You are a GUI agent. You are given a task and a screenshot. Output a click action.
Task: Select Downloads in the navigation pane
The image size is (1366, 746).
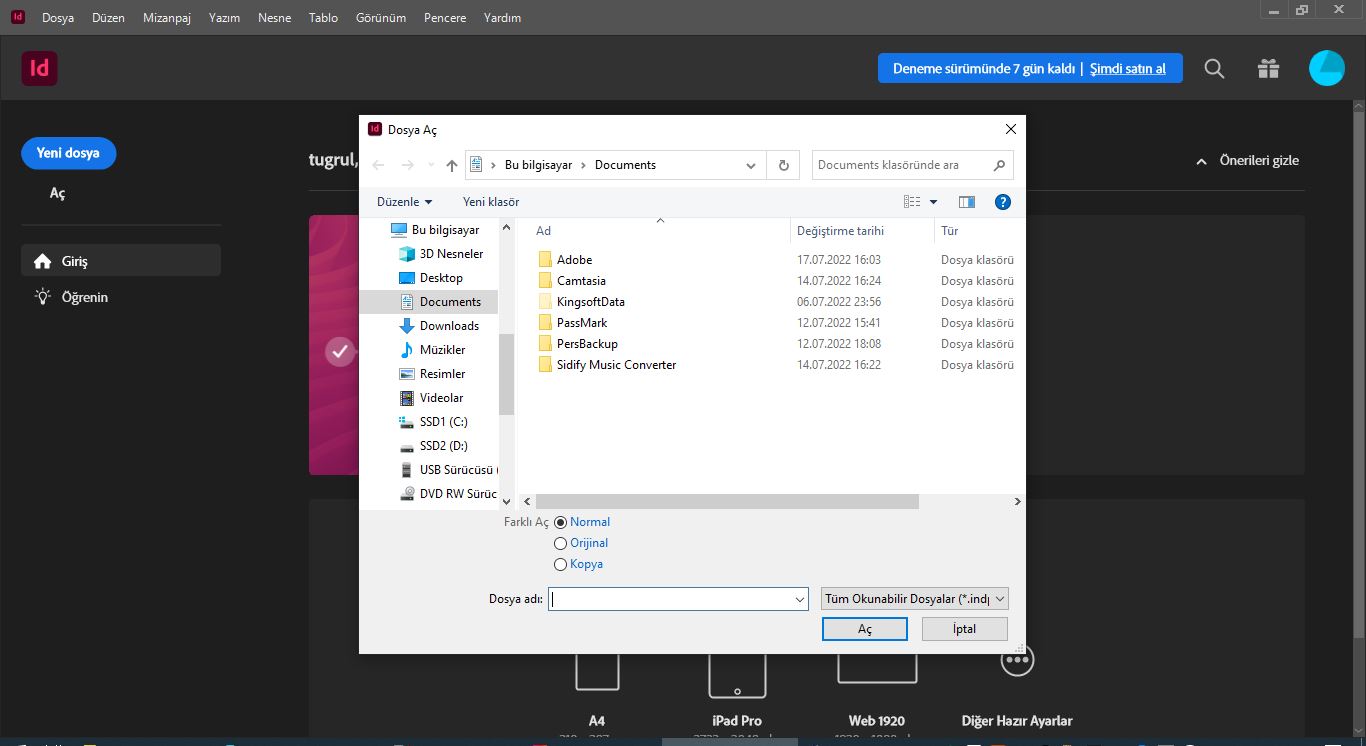click(x=439, y=326)
